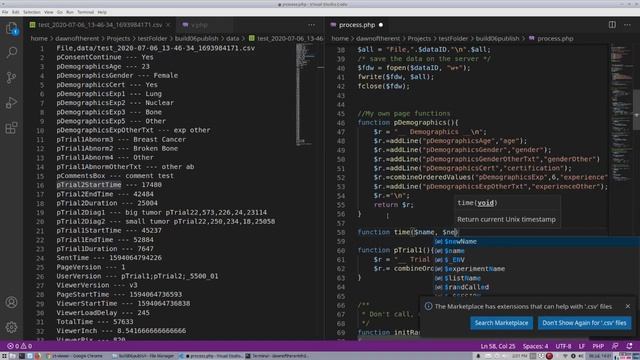640x360 pixels.
Task: Select $_ENV autocomplete suggestion
Action: point(536,260)
